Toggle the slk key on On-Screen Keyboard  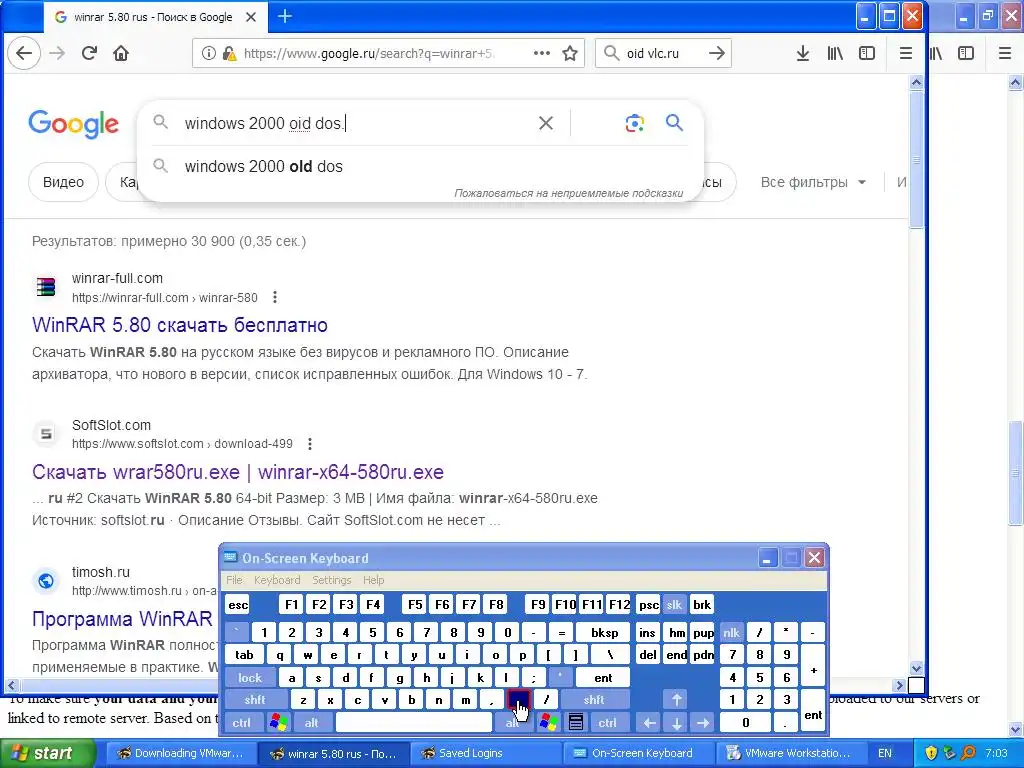coord(674,605)
